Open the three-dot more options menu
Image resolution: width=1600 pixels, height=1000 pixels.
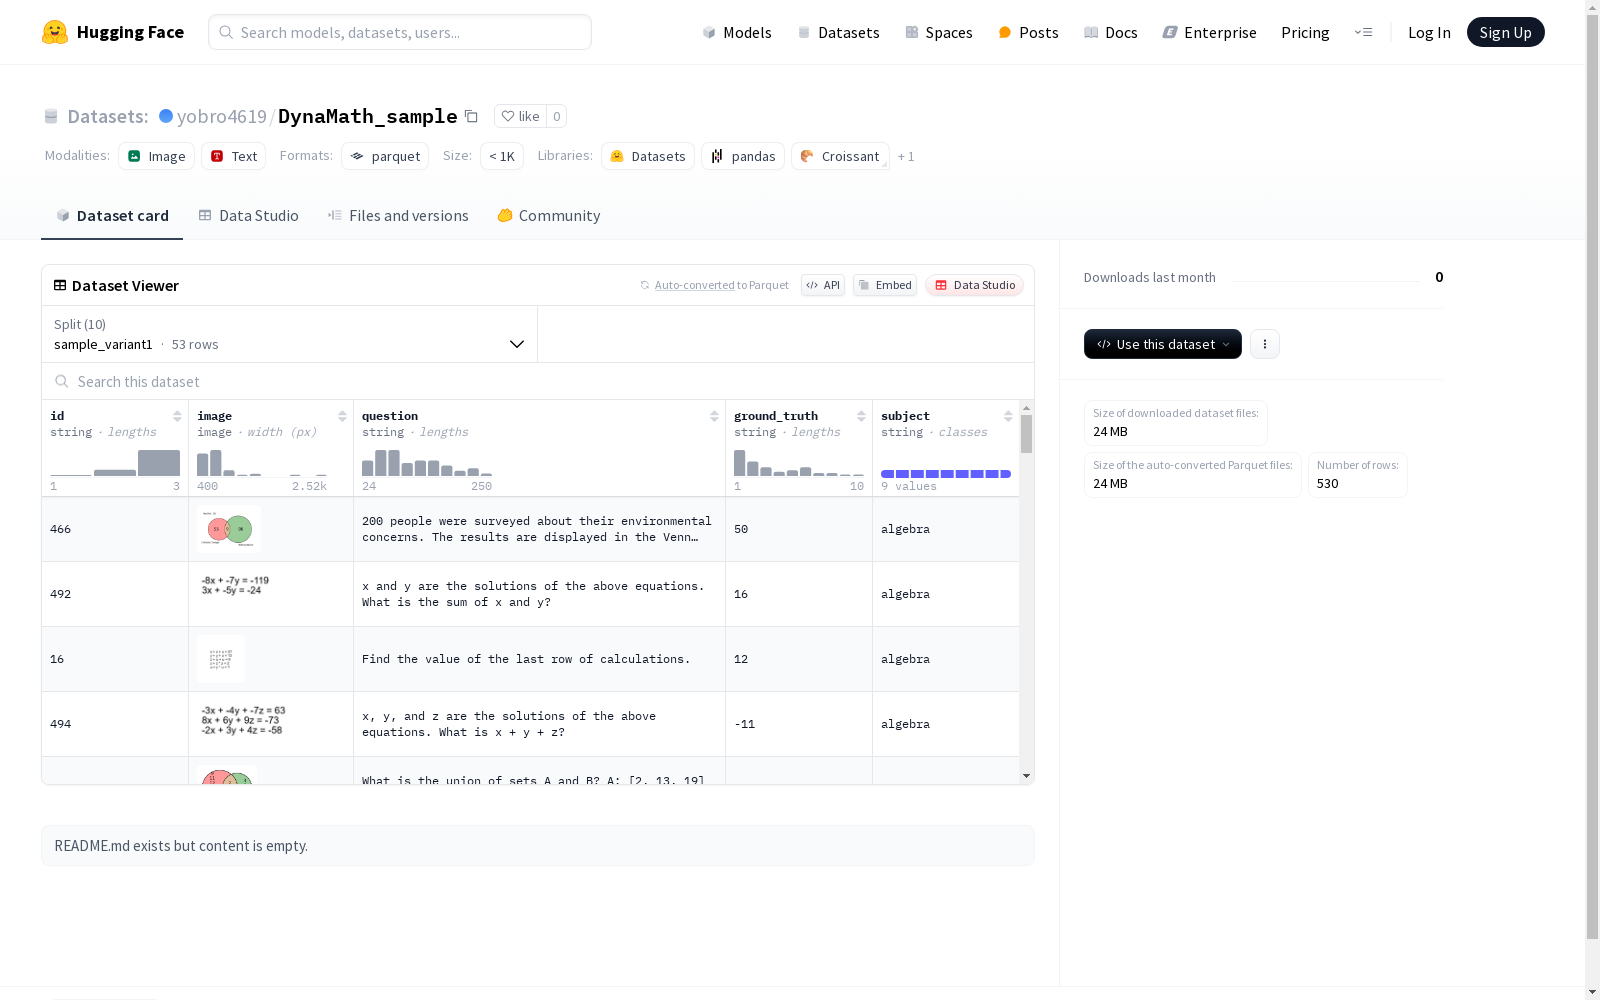1265,344
